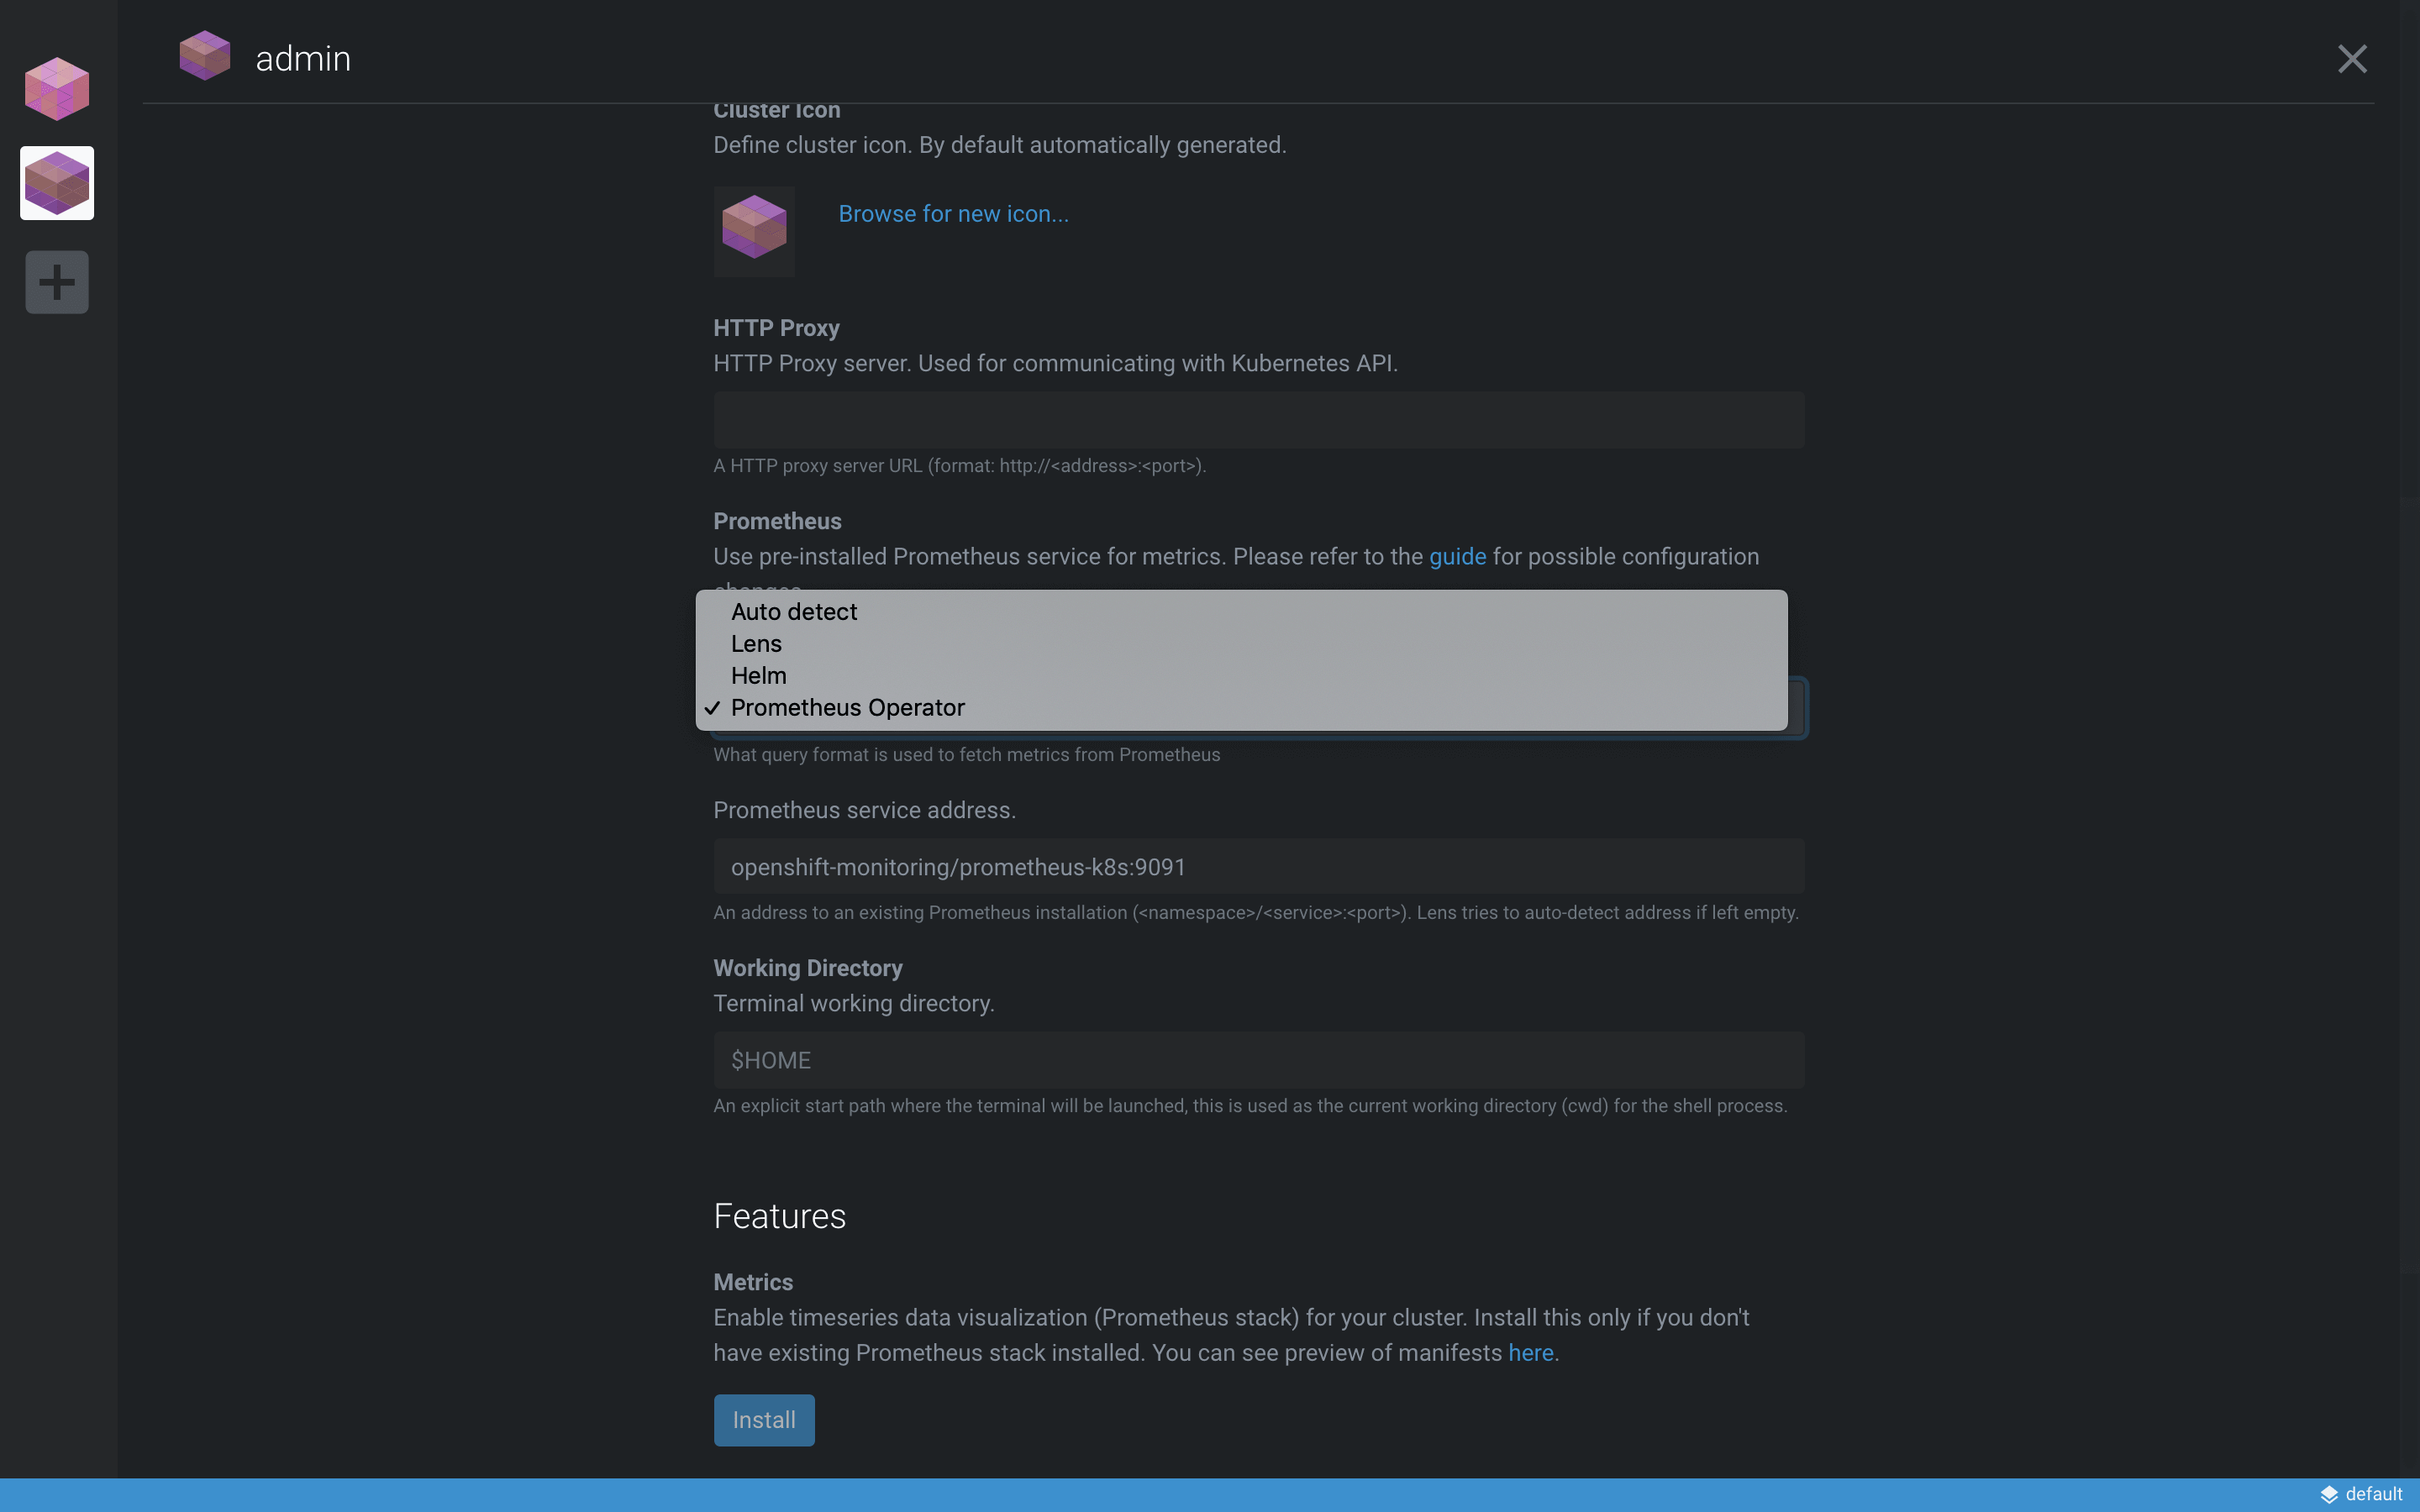Click the here link for manifests preview
The width and height of the screenshot is (2420, 1512).
click(x=1529, y=1350)
